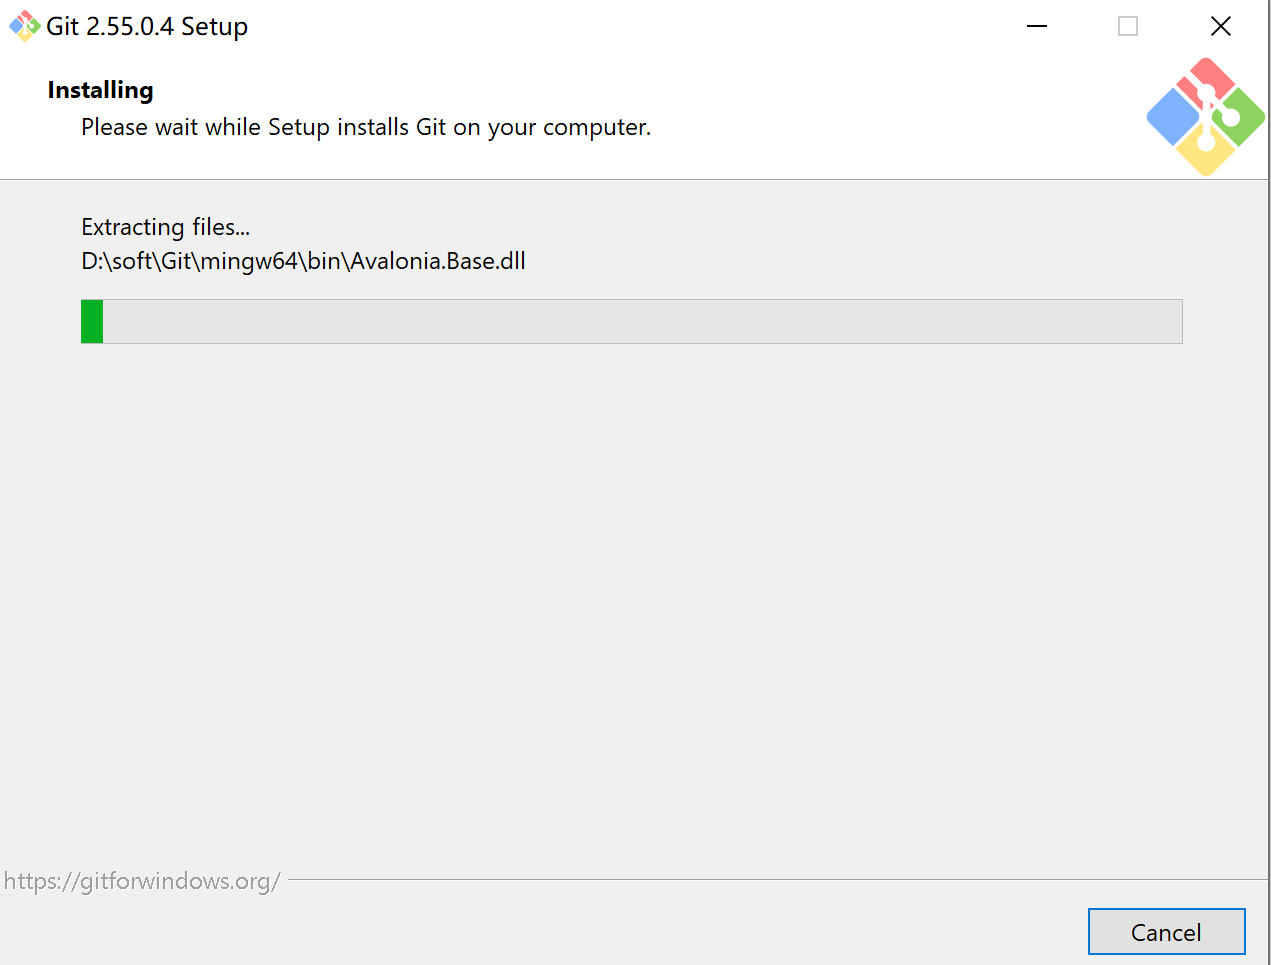The height and width of the screenshot is (965, 1271).
Task: Cancel the Git installation
Action: (1166, 932)
